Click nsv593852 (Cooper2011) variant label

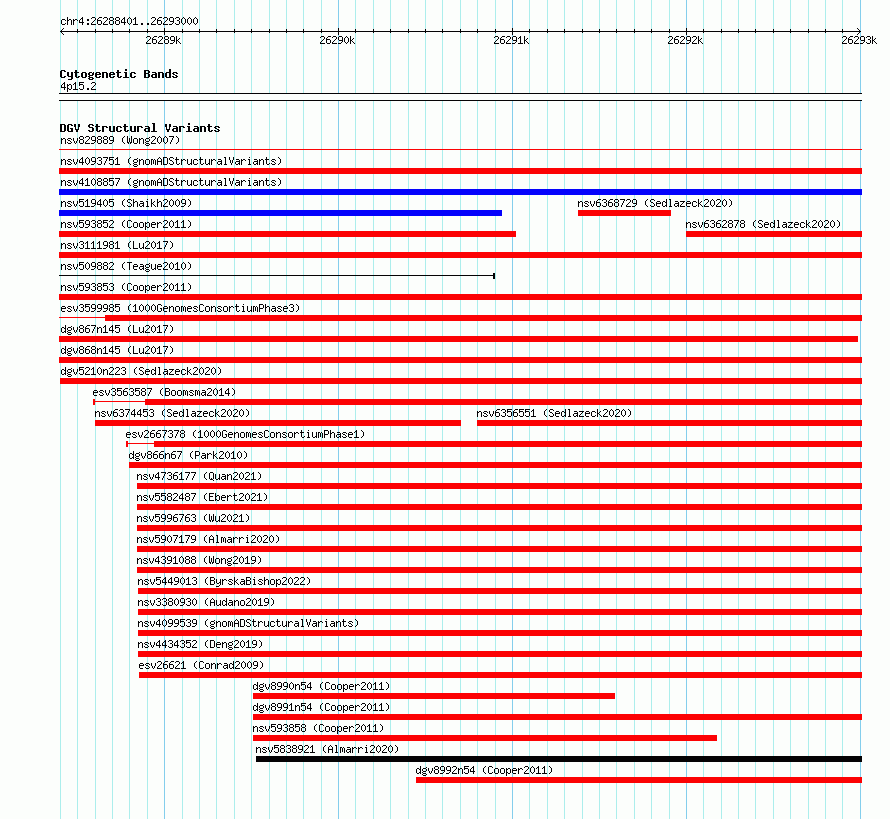point(126,224)
